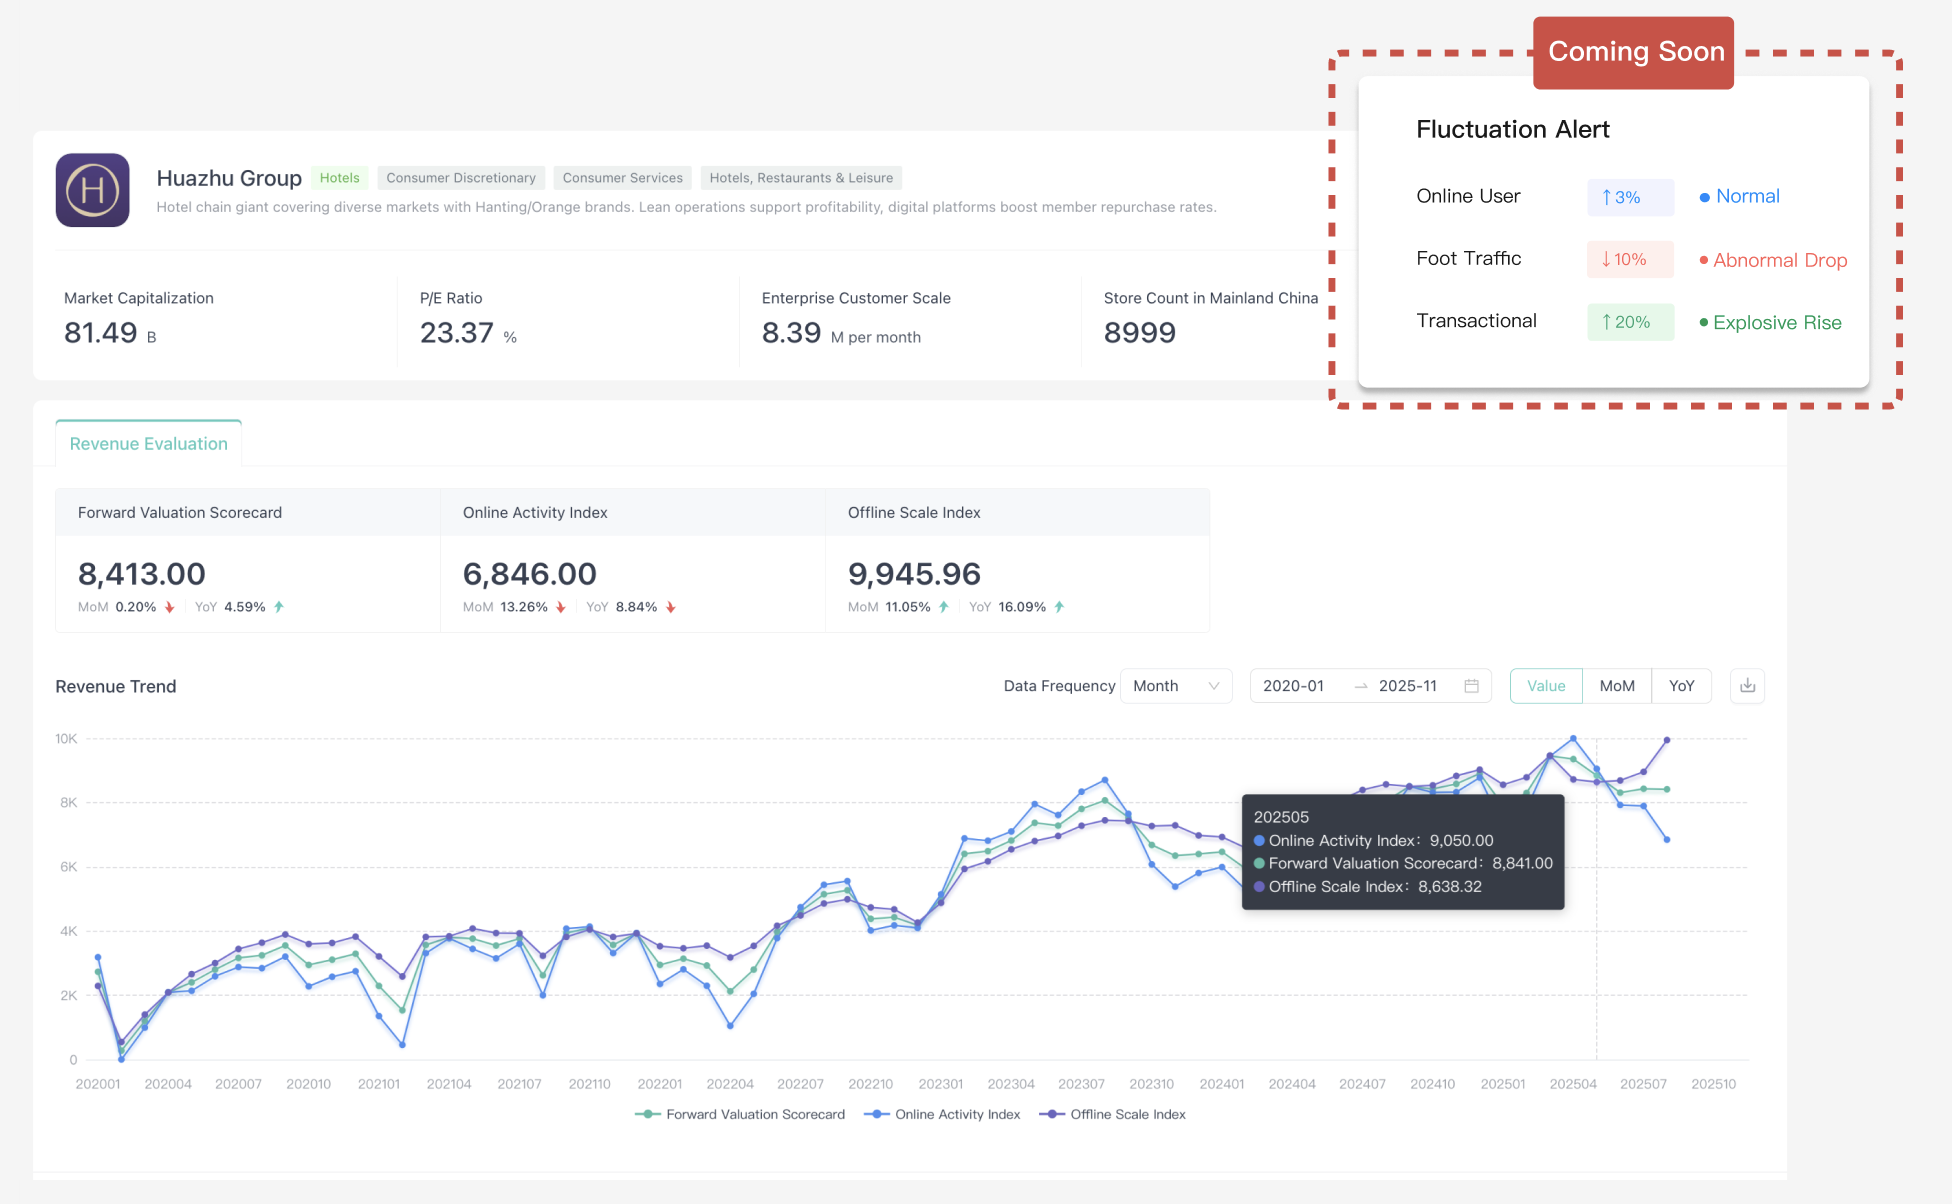Click the Coming Soon badge

pos(1634,52)
